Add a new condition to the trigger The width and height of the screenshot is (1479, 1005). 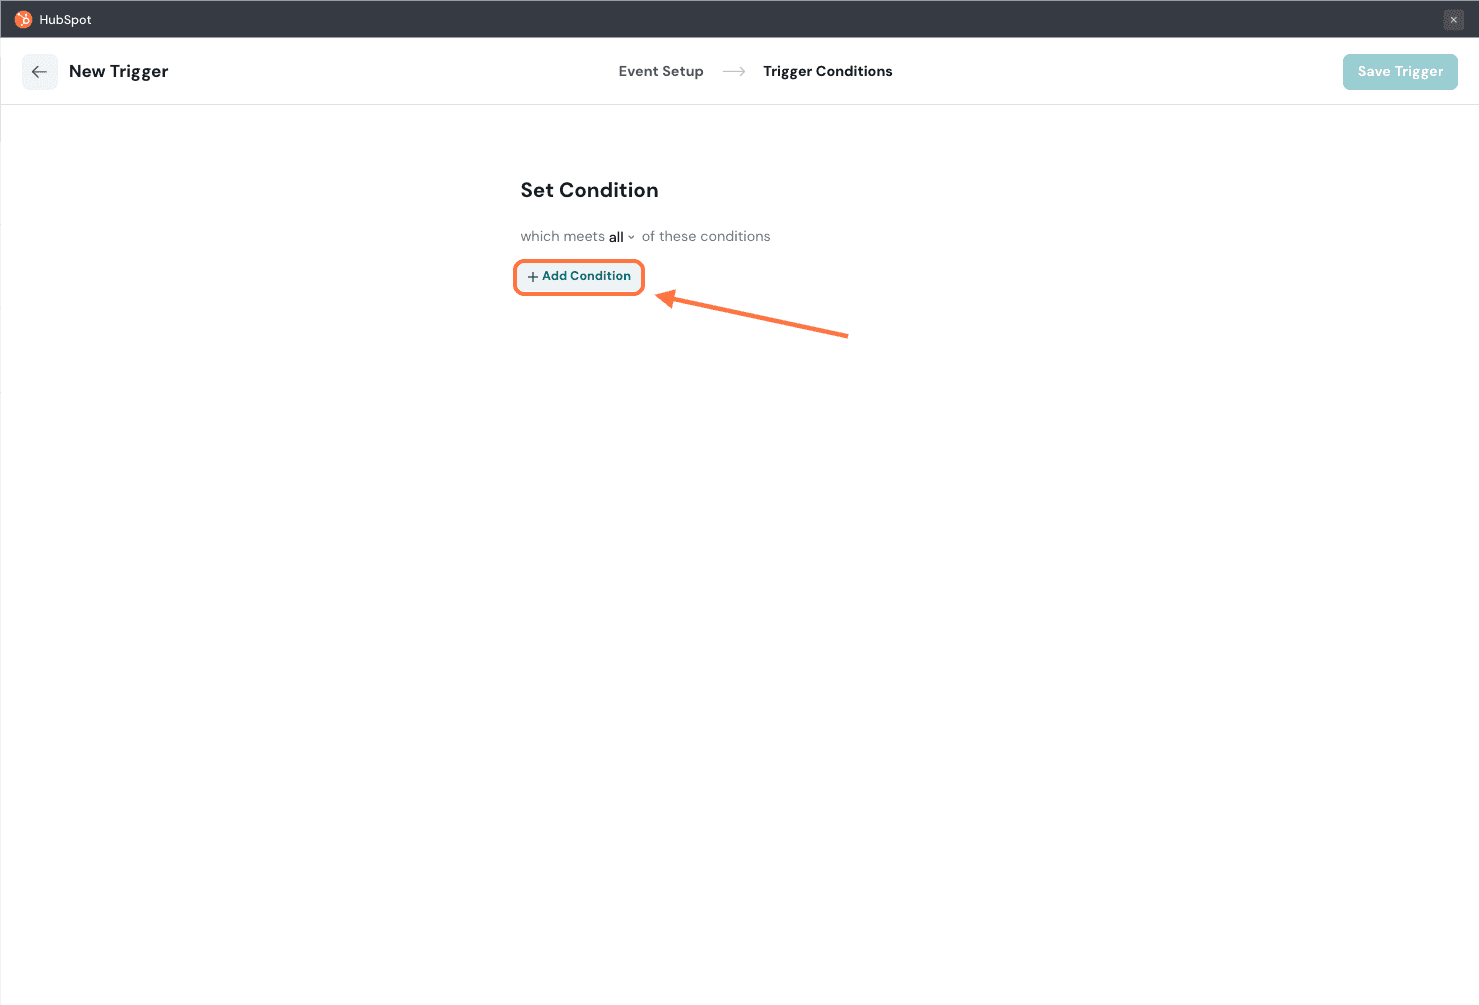(579, 277)
